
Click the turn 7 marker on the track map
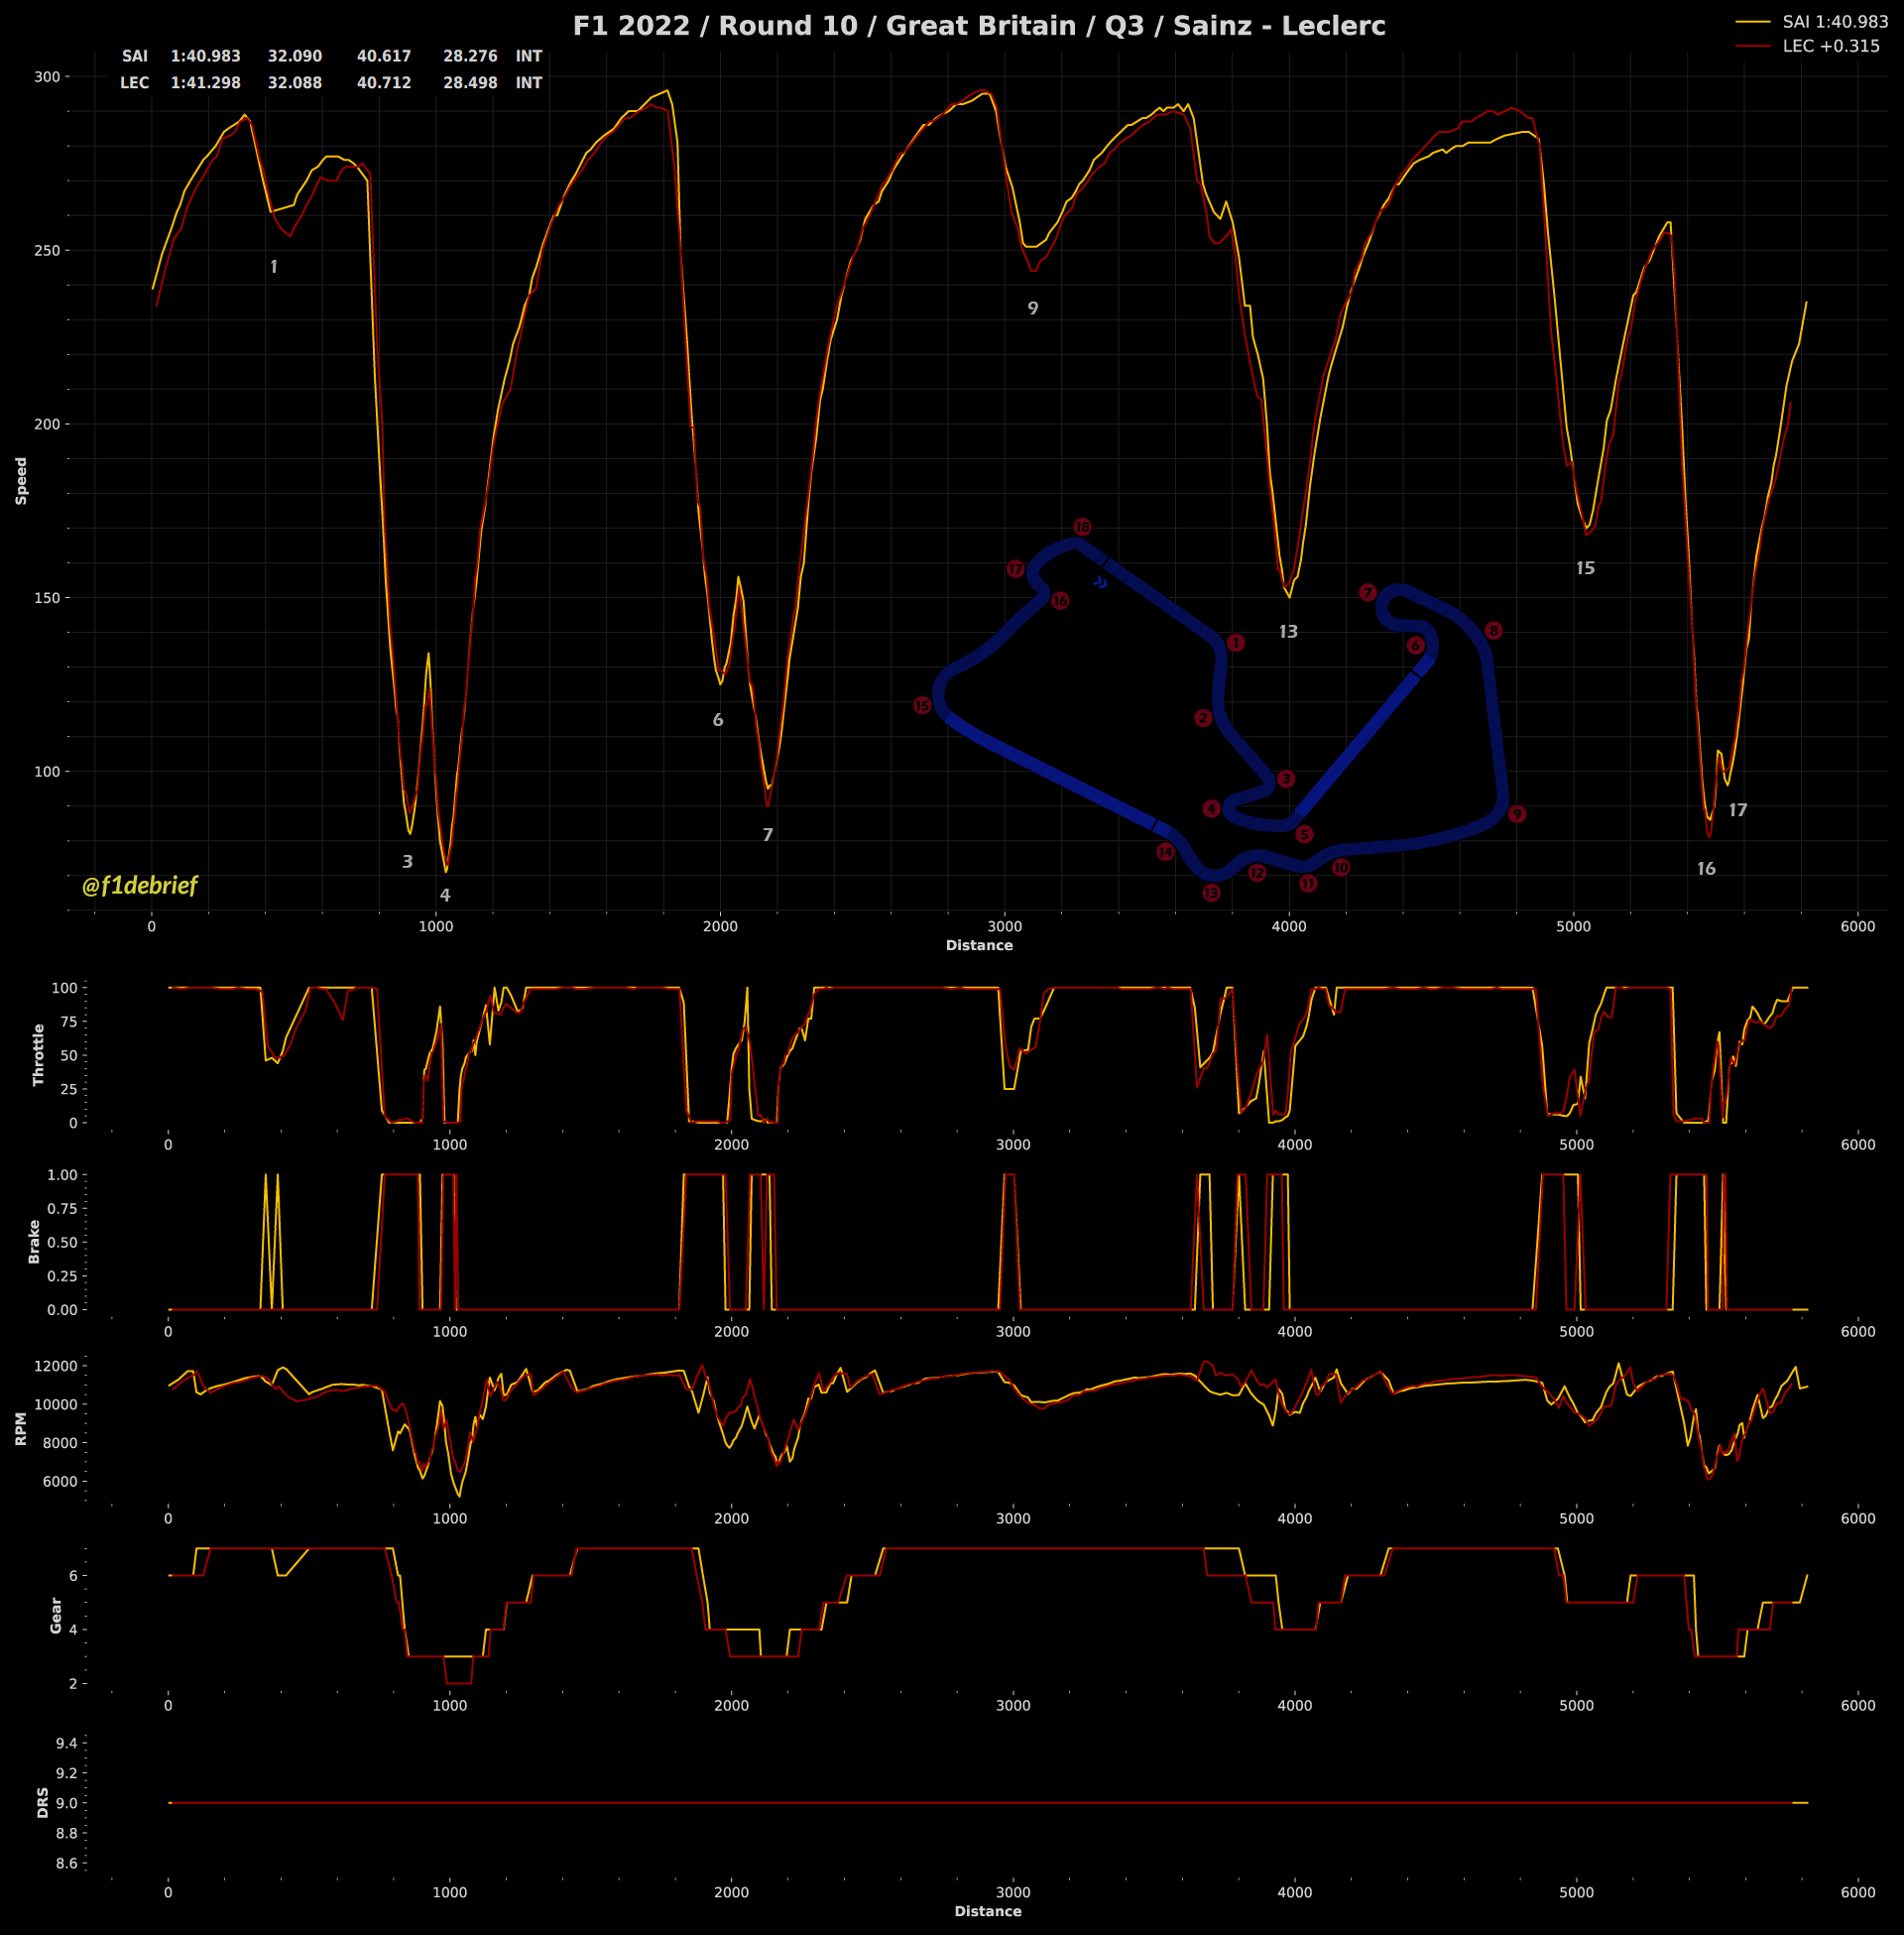(1368, 593)
